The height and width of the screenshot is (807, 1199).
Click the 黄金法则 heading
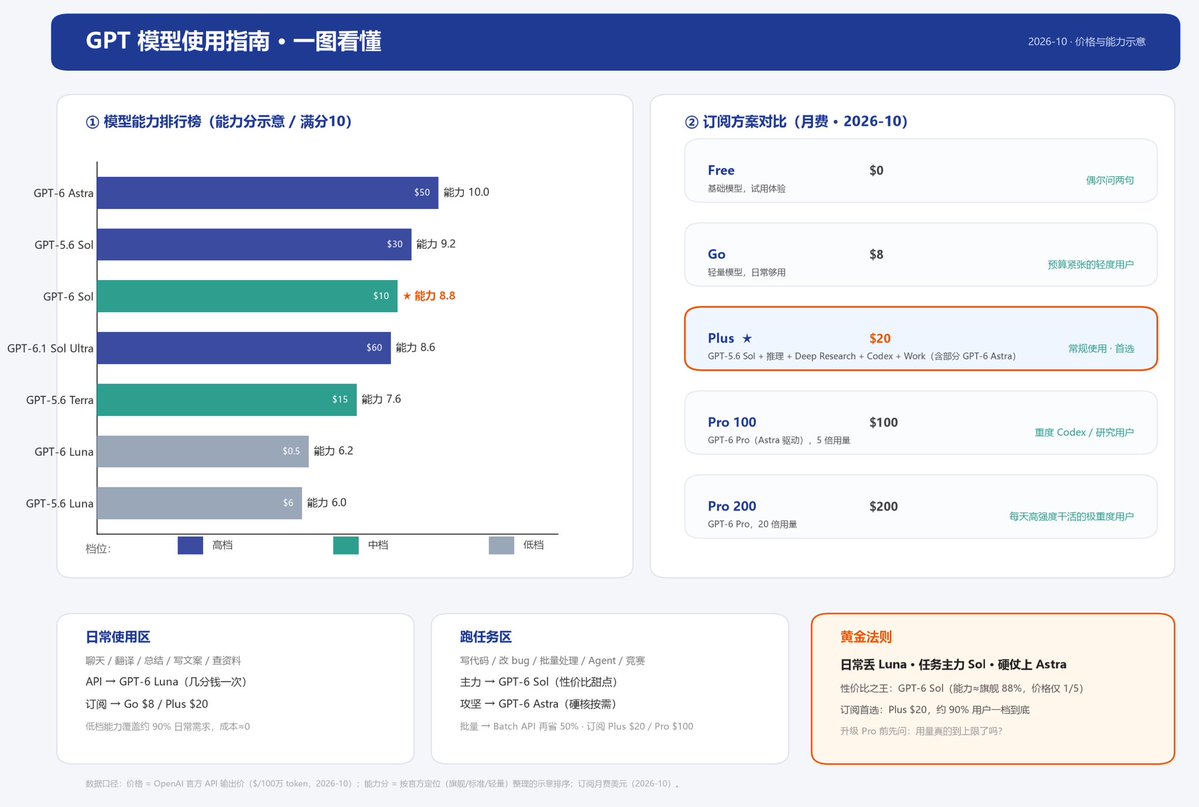point(866,636)
